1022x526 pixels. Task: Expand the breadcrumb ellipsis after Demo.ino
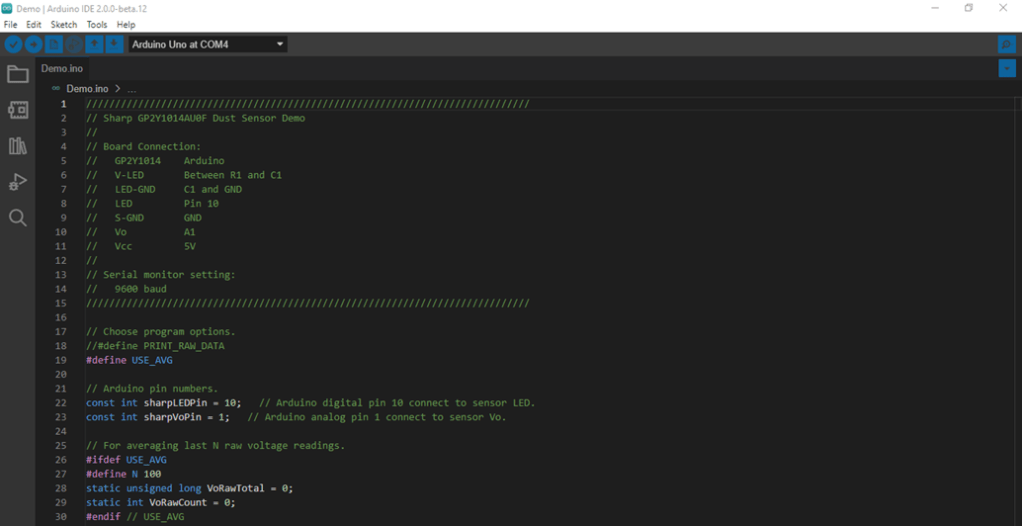pyautogui.click(x=131, y=89)
